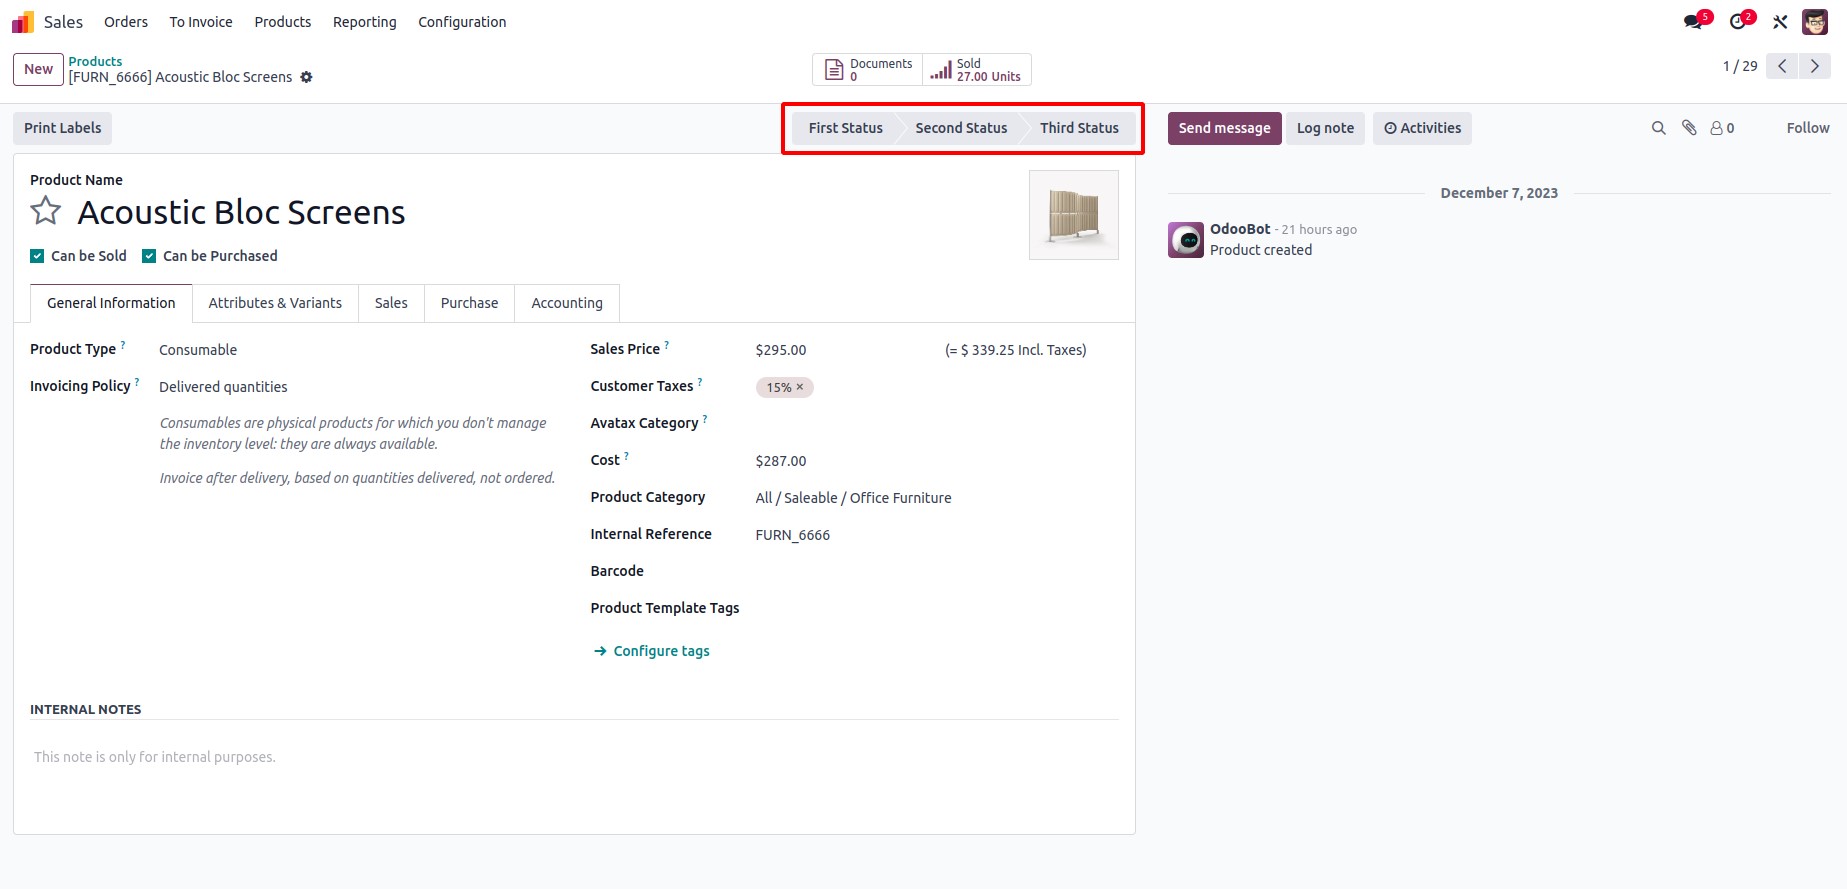
Task: Follow the Products breadcrumb link
Action: [95, 61]
